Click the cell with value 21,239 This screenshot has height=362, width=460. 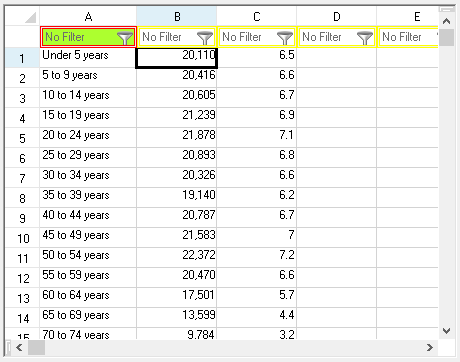(177, 118)
